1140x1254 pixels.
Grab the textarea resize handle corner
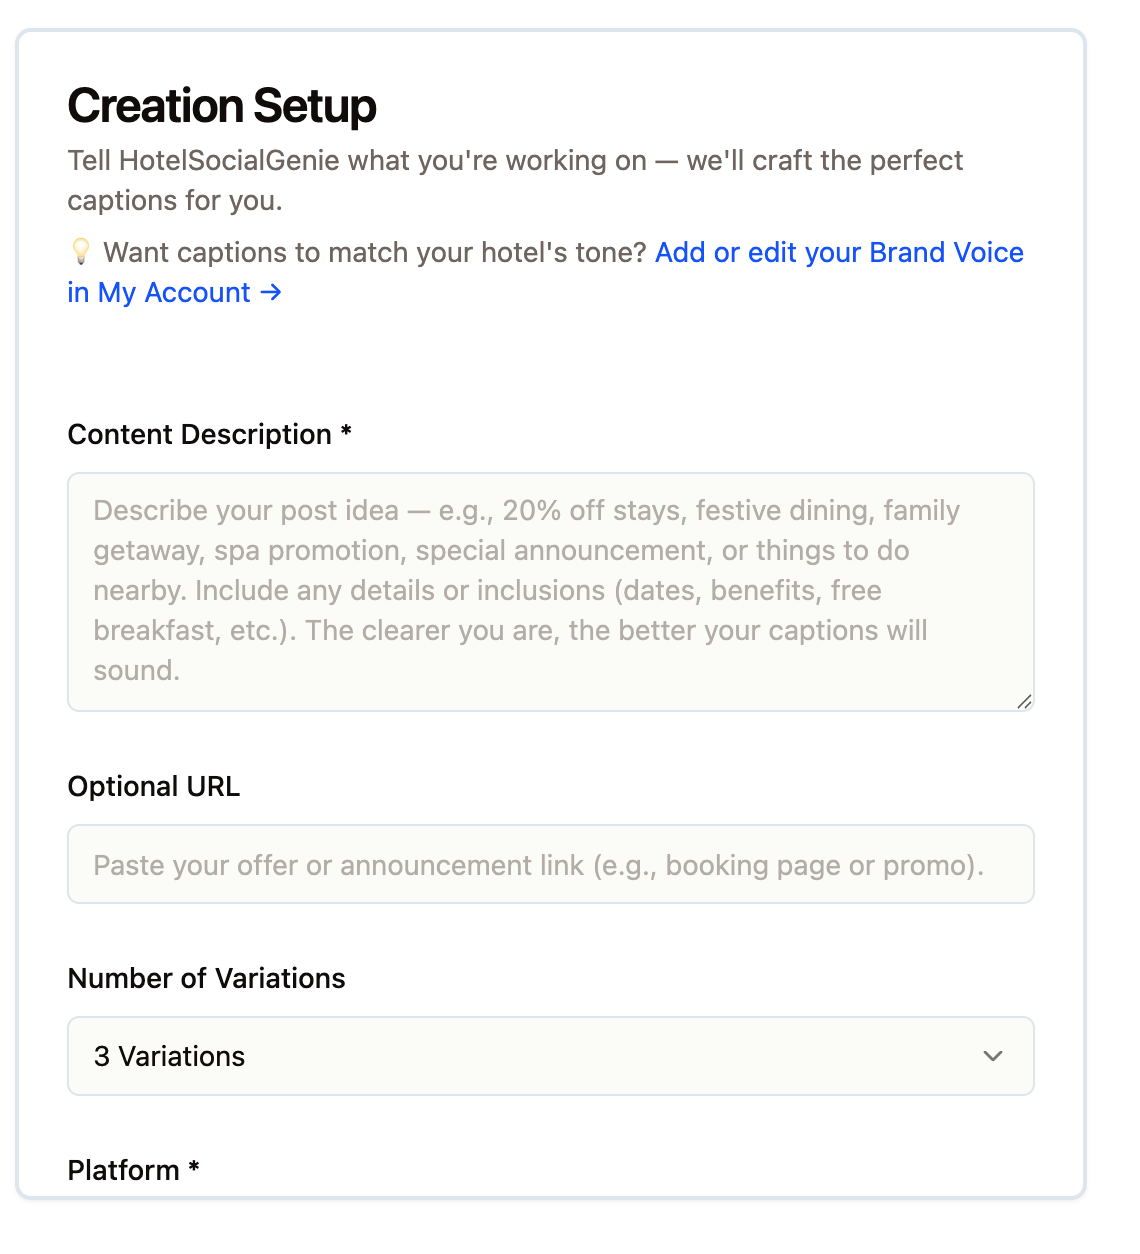click(x=1024, y=702)
